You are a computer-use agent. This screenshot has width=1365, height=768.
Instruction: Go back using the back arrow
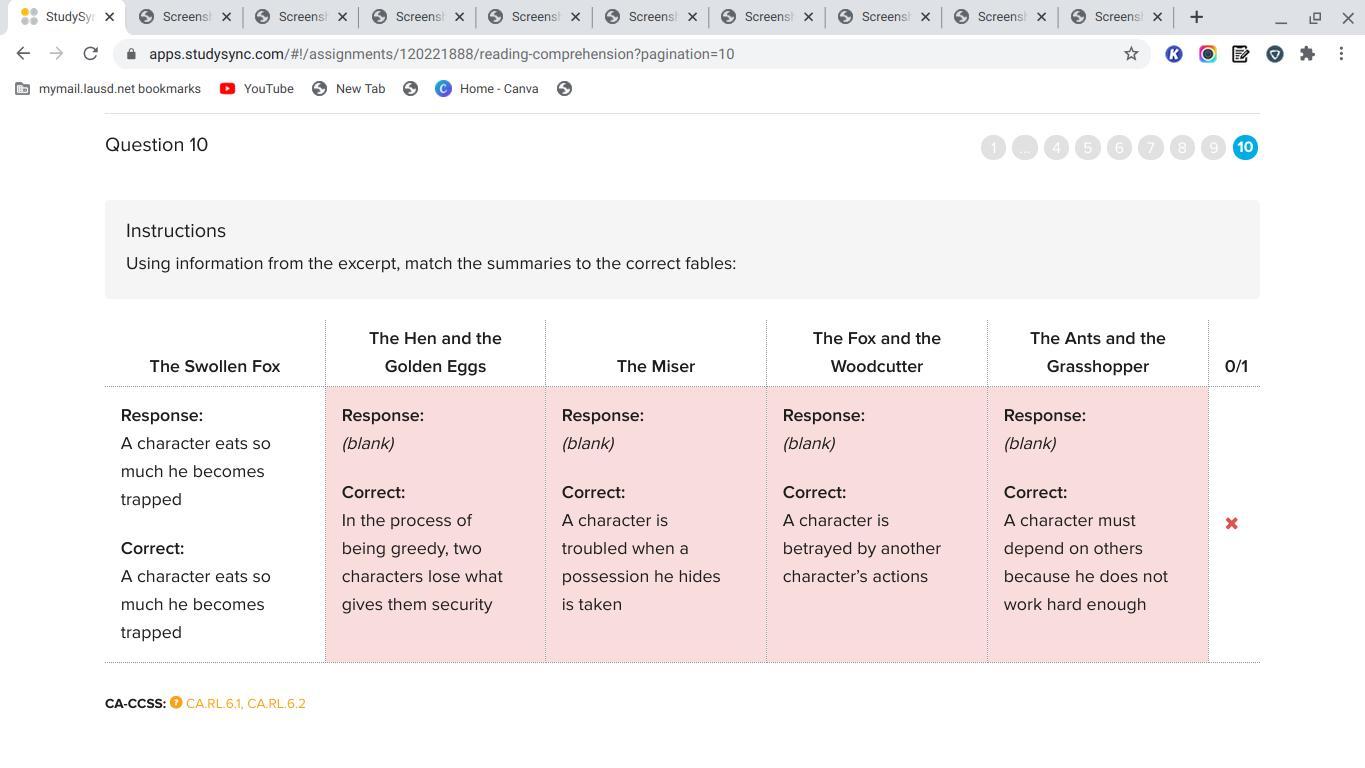coord(23,54)
